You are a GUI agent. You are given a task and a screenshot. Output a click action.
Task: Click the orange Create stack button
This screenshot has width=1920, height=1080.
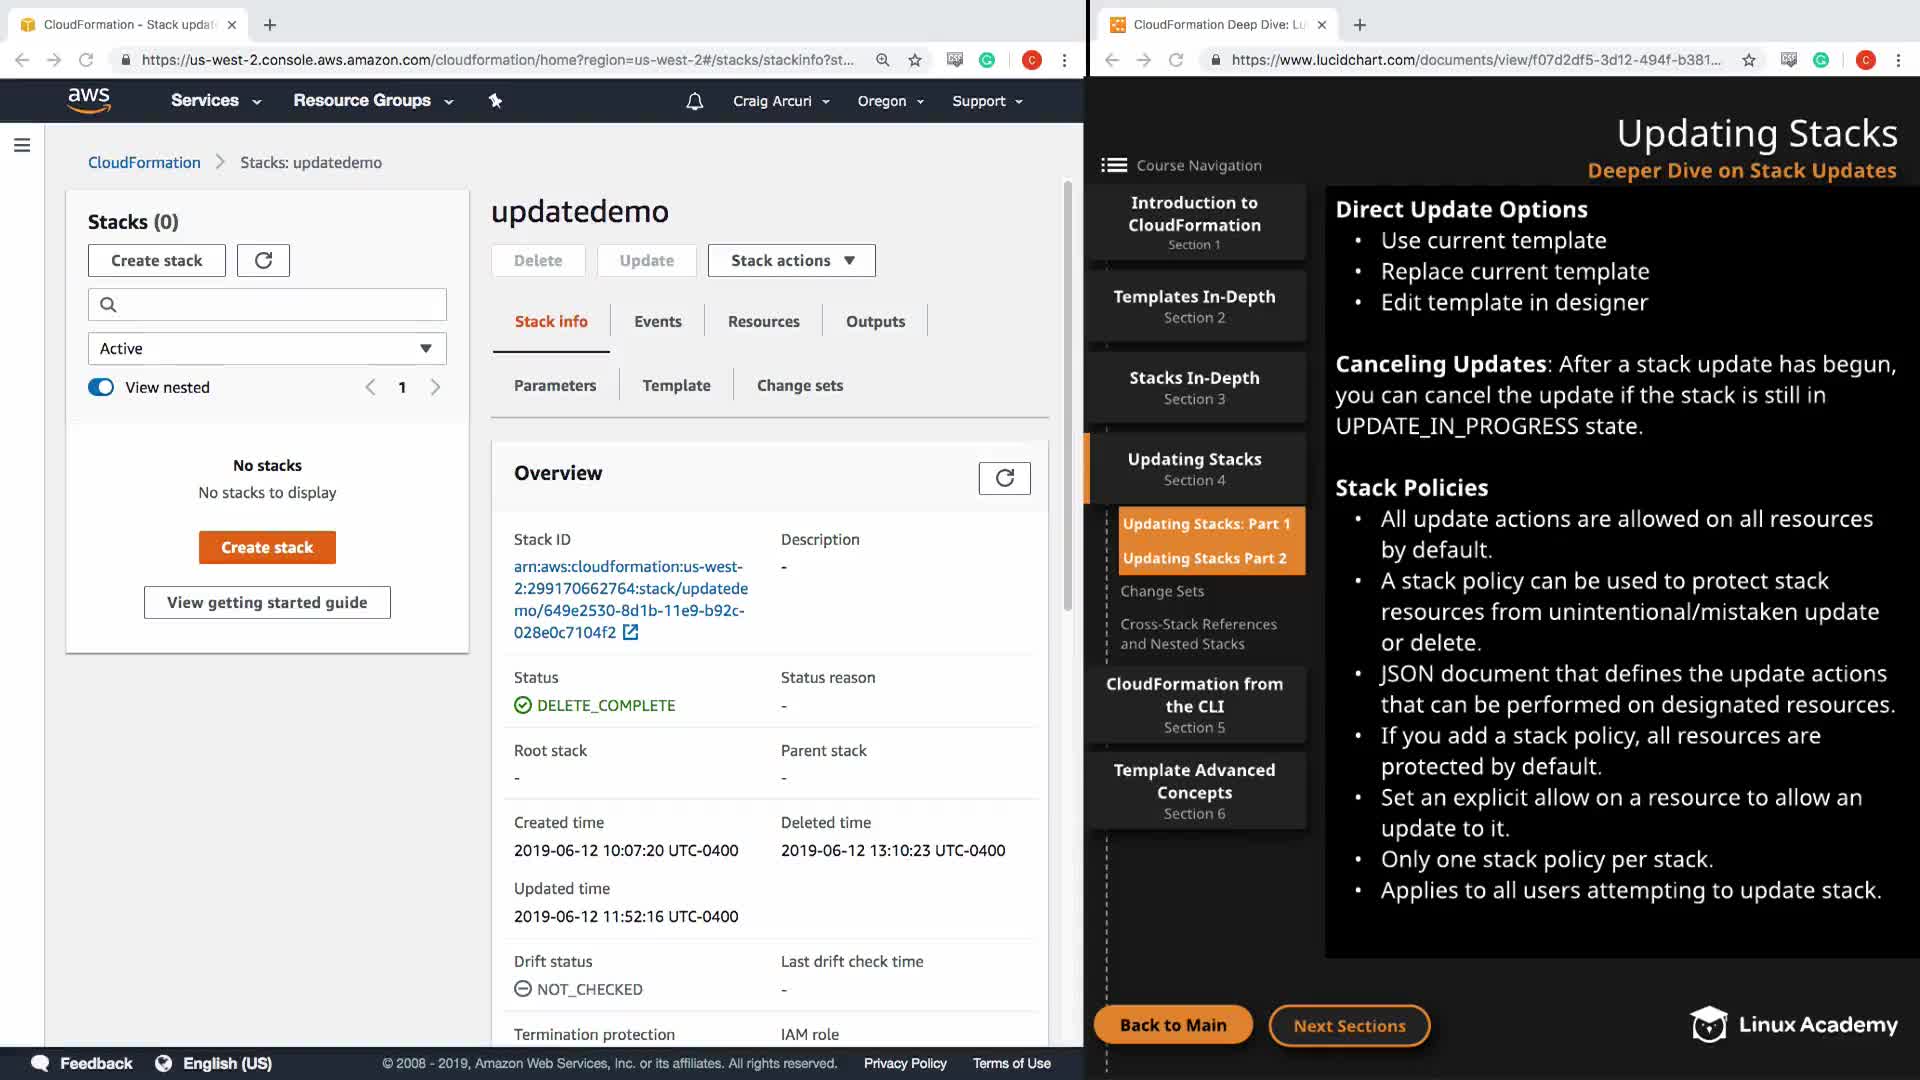click(267, 547)
